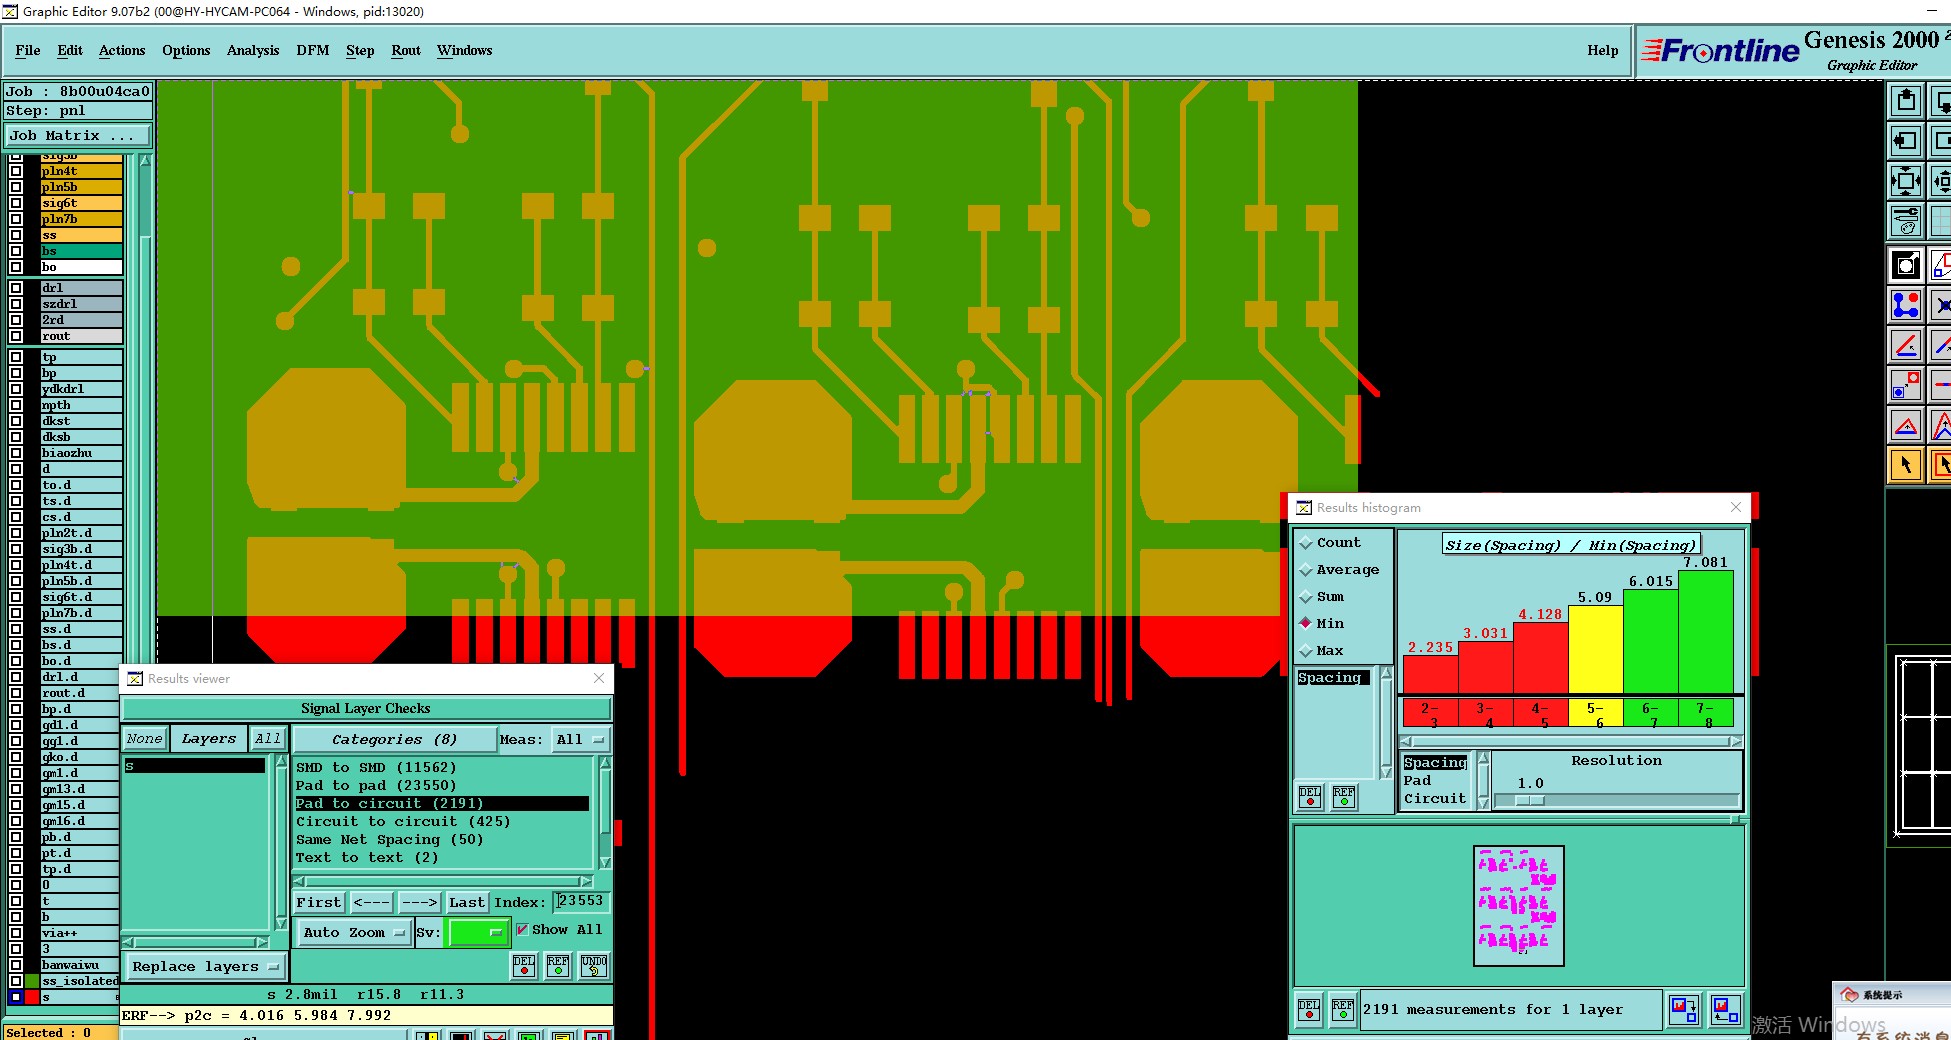Click the zoom home fit-view icon

(1906, 181)
